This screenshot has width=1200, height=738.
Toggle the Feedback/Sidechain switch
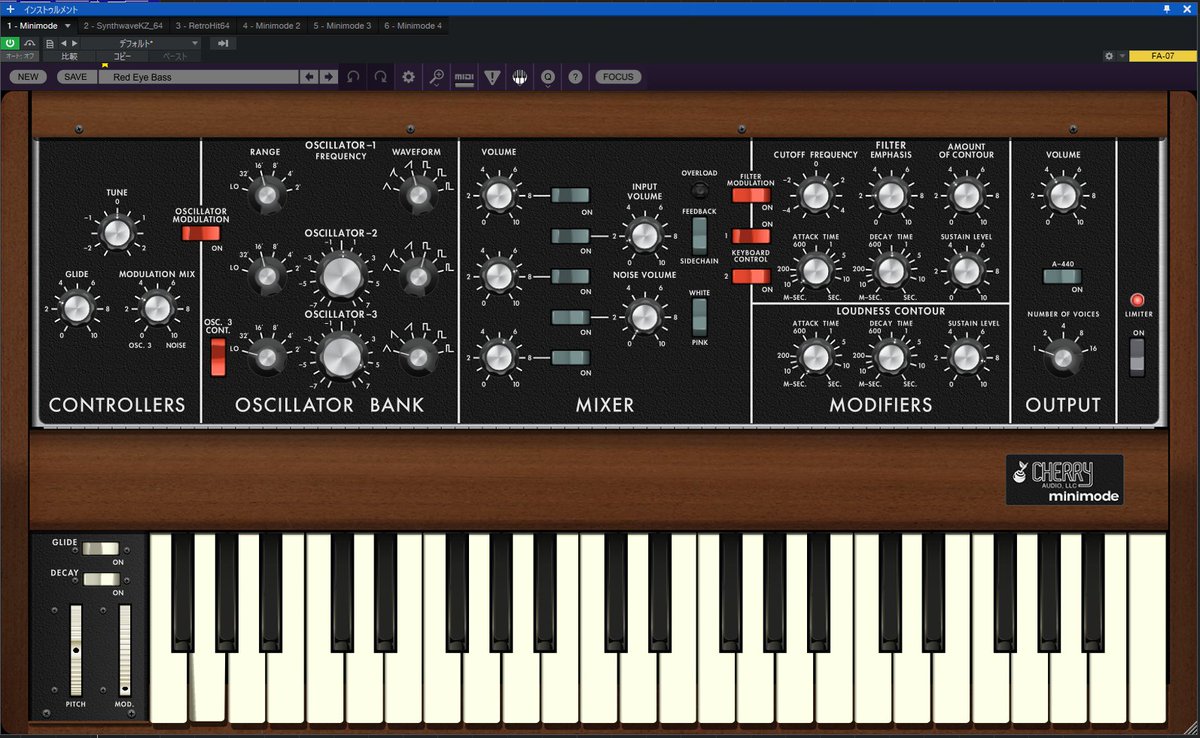pos(699,237)
